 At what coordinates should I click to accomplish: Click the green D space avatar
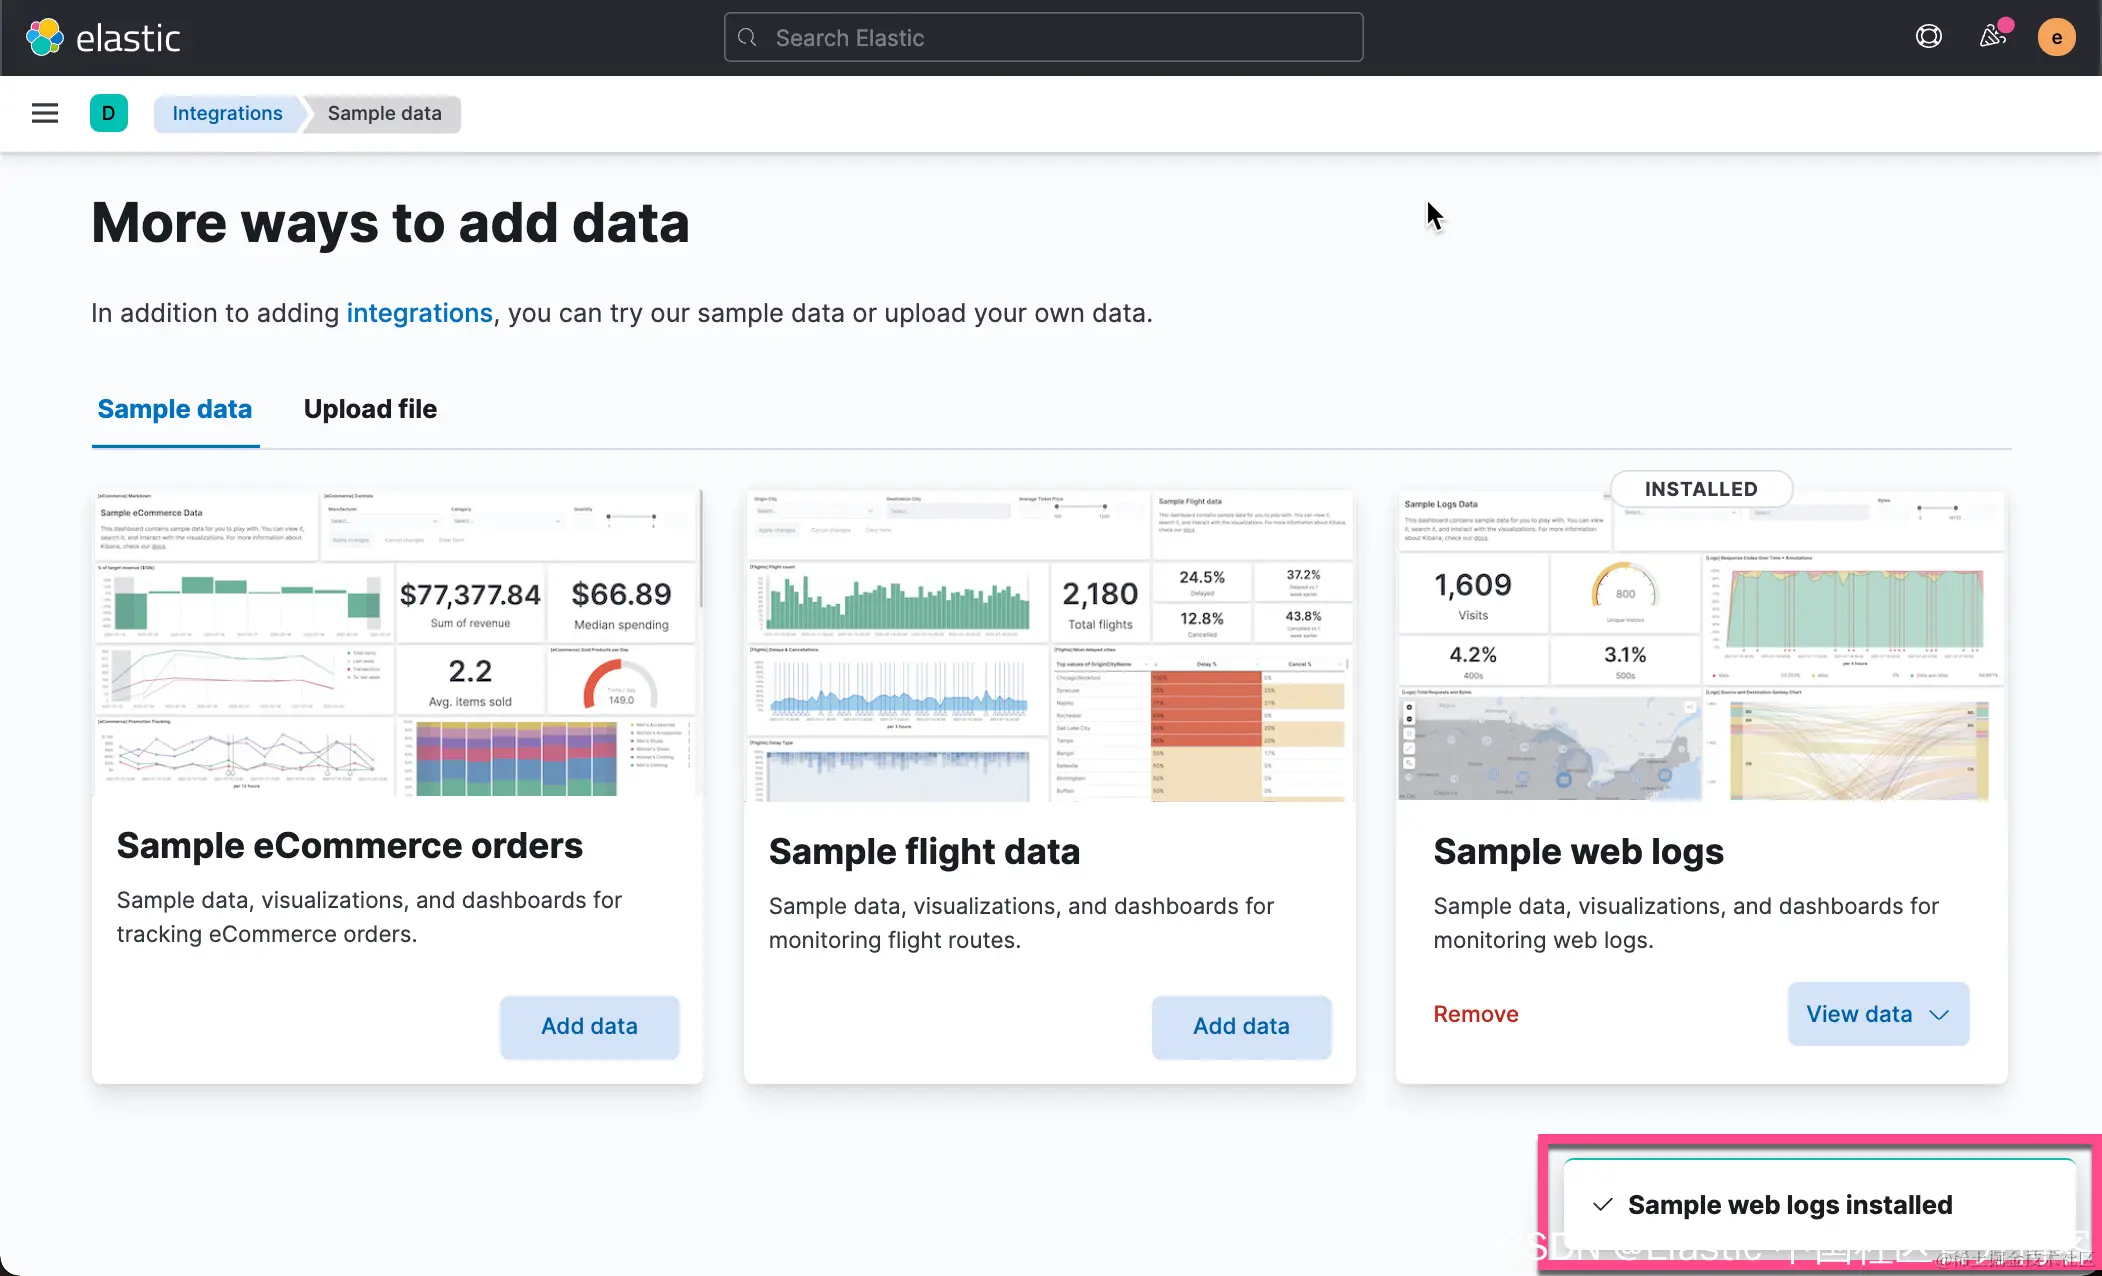point(108,113)
